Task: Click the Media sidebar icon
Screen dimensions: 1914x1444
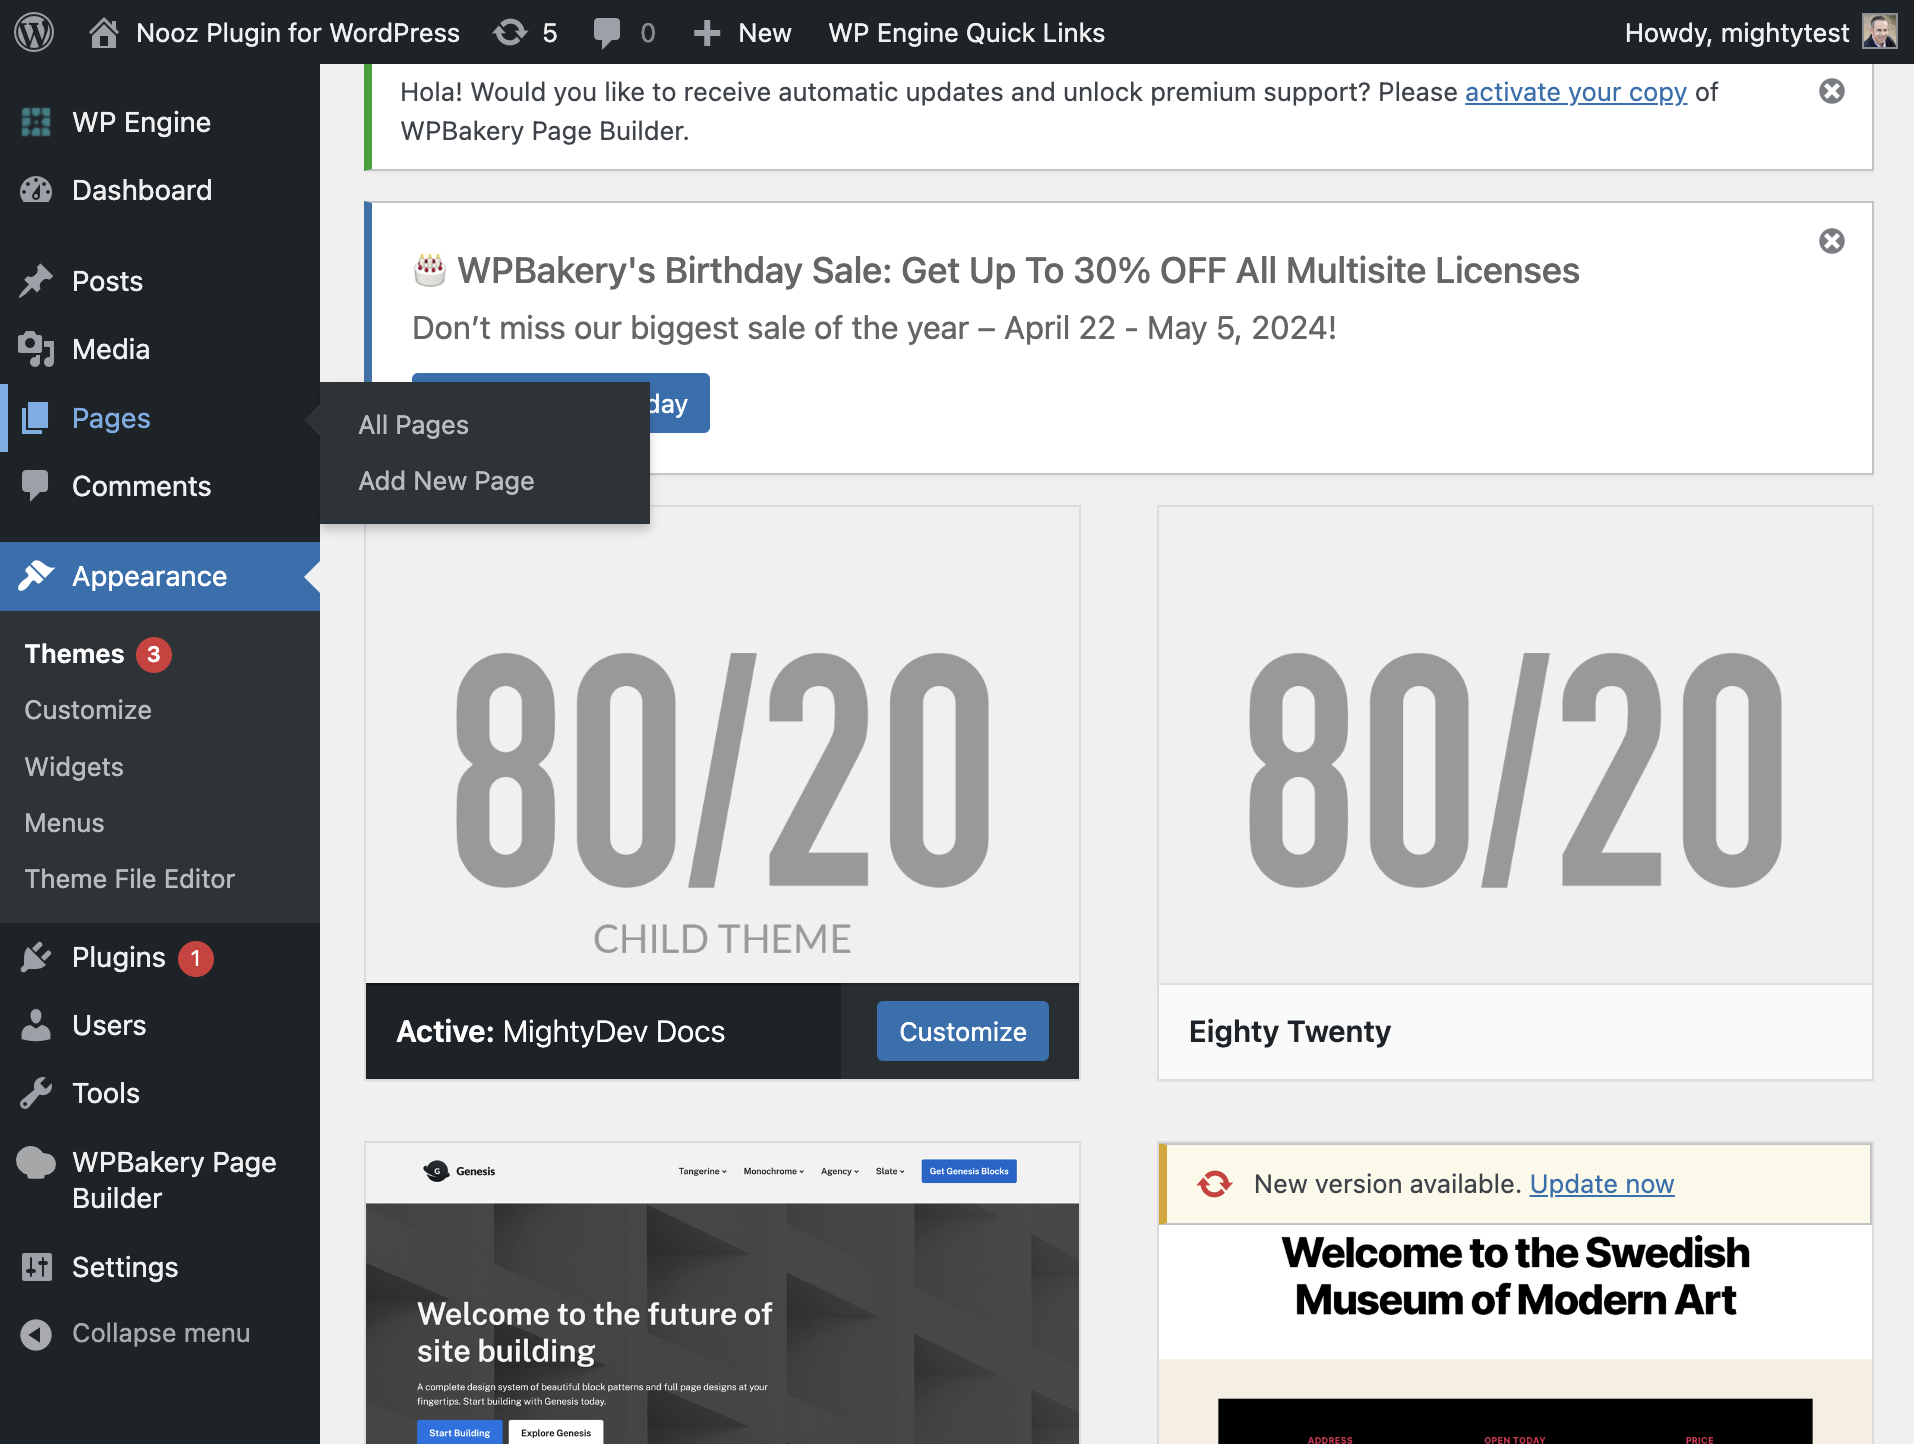Action: point(36,349)
